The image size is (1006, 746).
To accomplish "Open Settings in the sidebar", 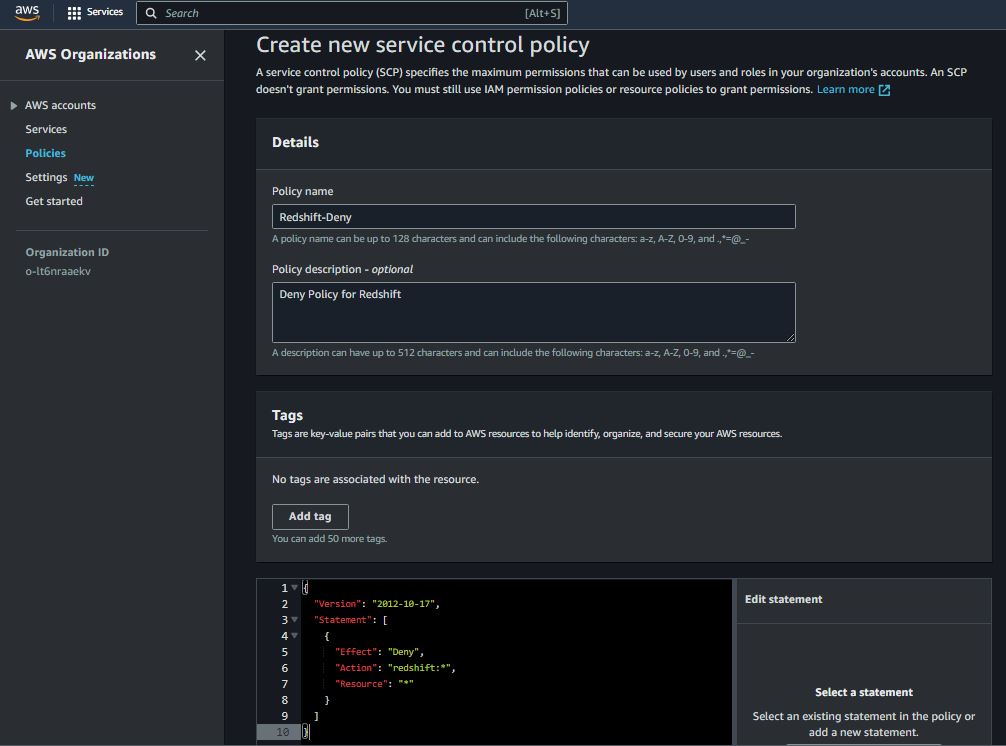I will [x=46, y=177].
